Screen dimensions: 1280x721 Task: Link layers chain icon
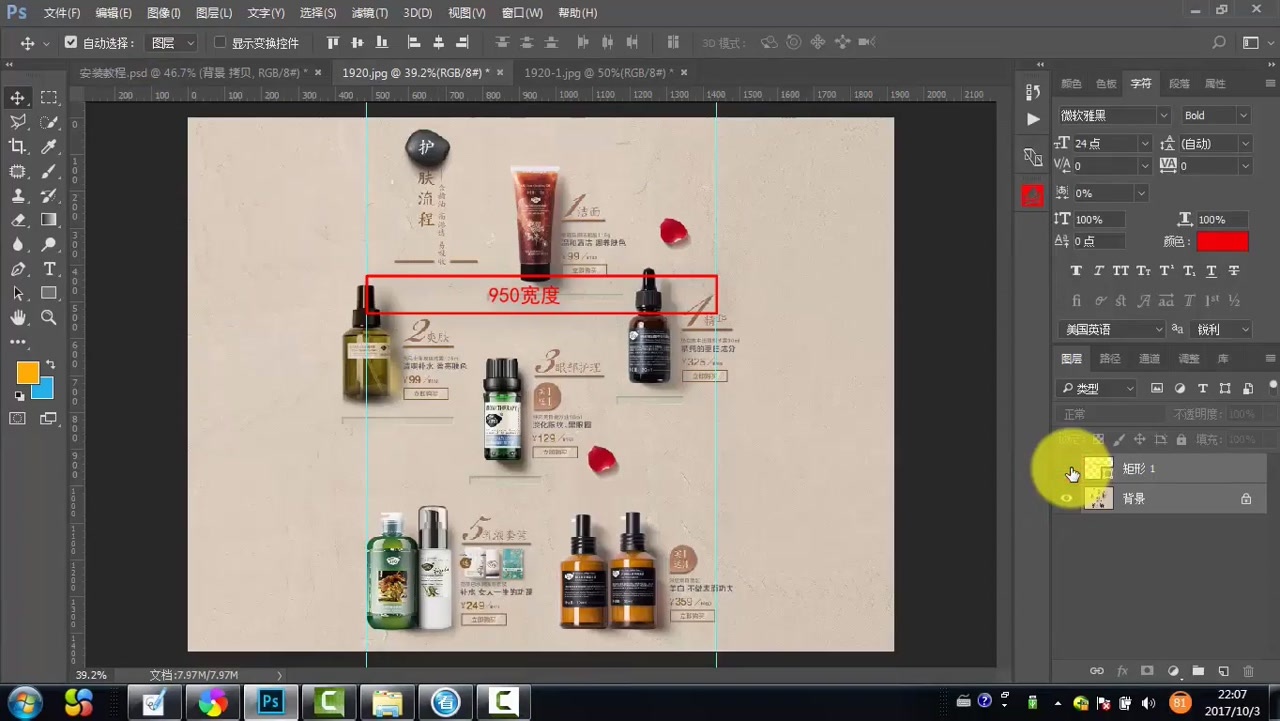[1097, 671]
